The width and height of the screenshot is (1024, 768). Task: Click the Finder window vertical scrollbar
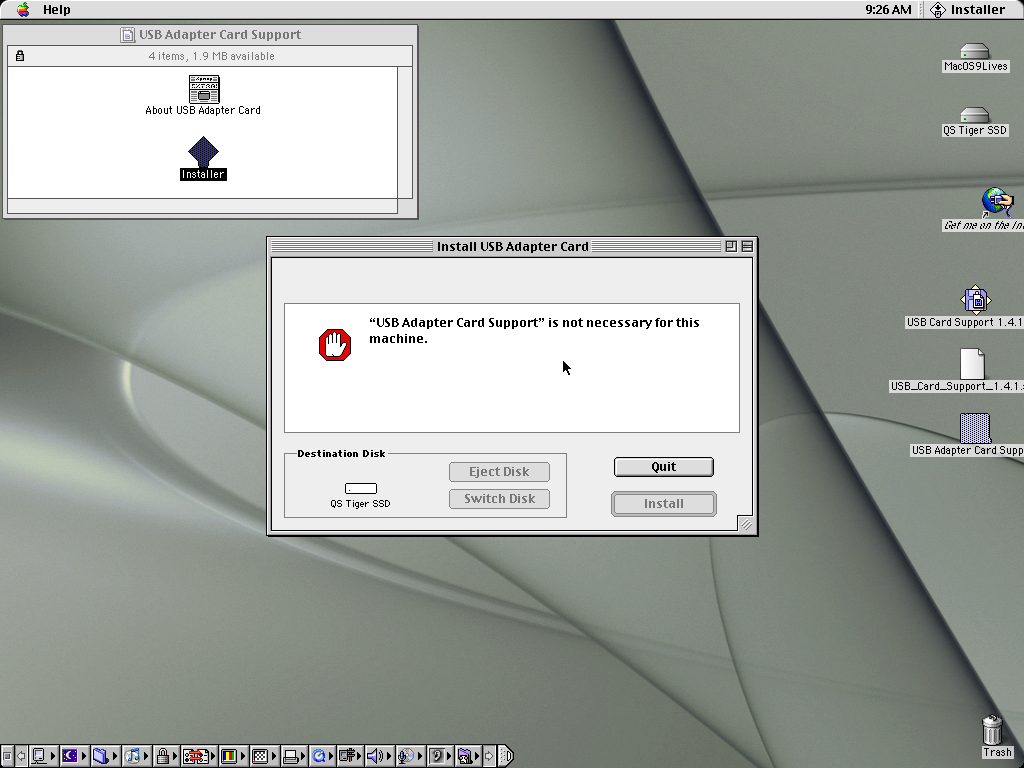click(405, 132)
